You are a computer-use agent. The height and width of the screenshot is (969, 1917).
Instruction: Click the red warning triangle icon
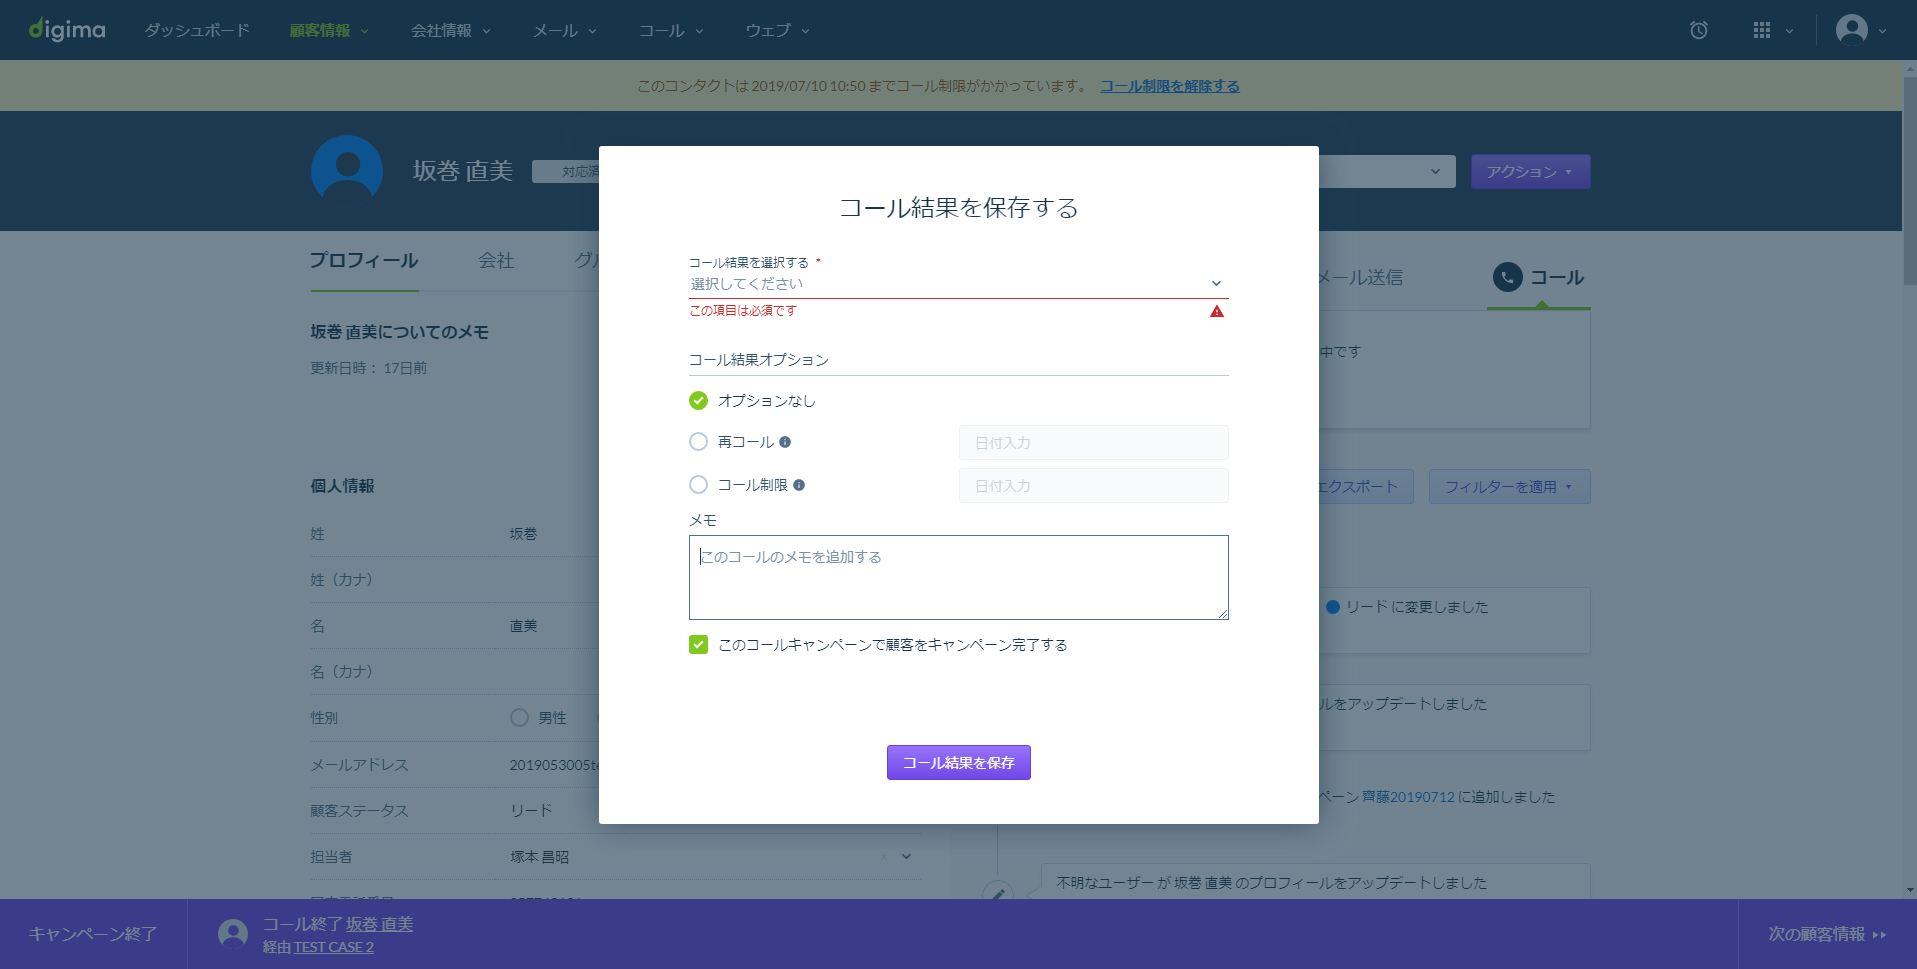1216,311
